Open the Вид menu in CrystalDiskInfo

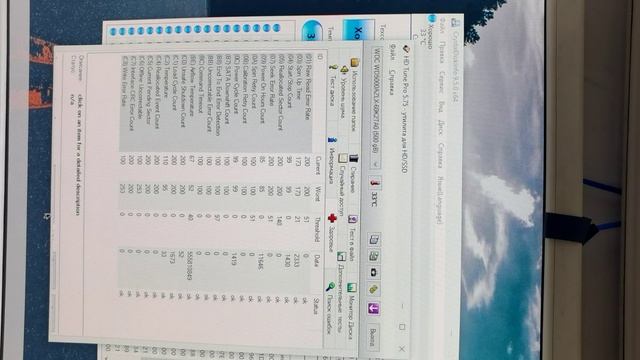click(x=441, y=107)
